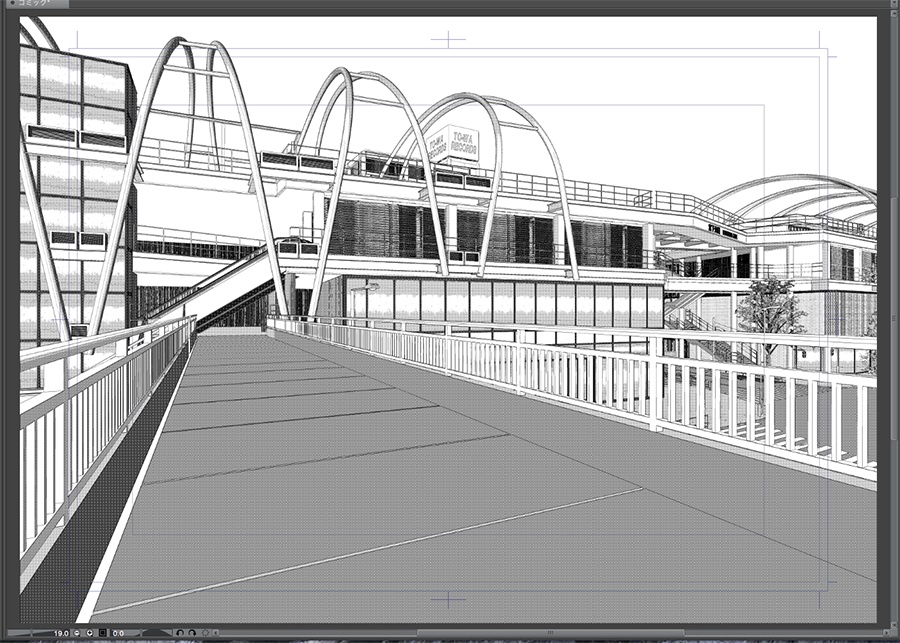Image resolution: width=900 pixels, height=643 pixels.
Task: Click the horizontal scrollbar thumb
Action: click(x=551, y=633)
